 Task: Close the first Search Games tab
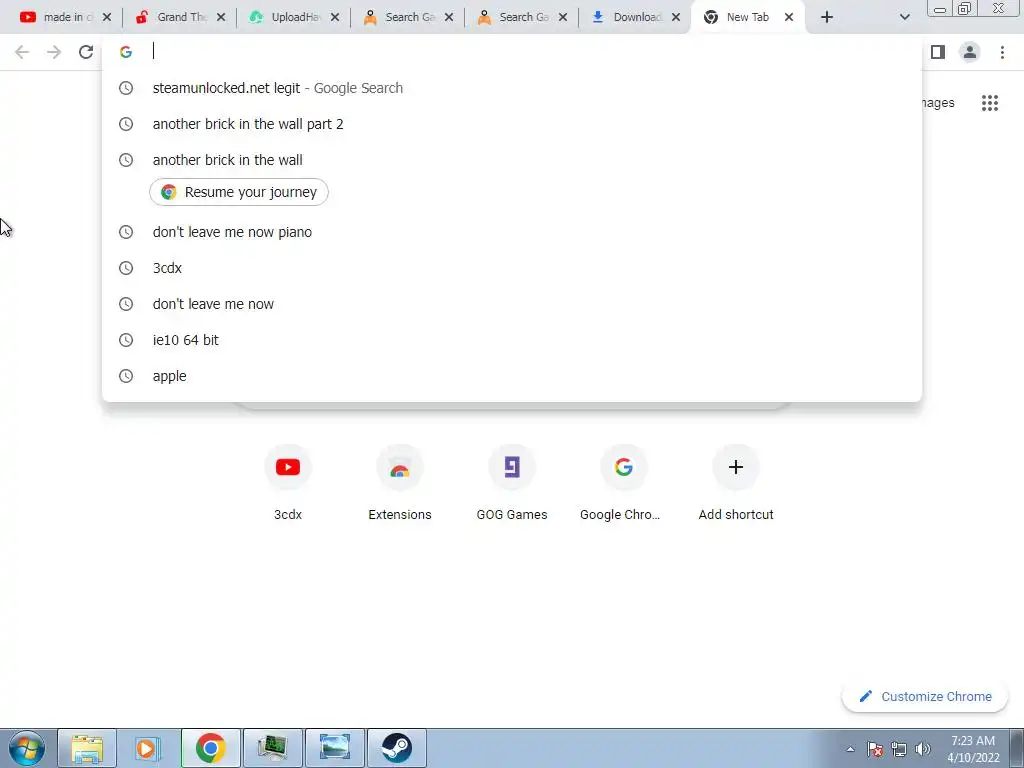449,17
